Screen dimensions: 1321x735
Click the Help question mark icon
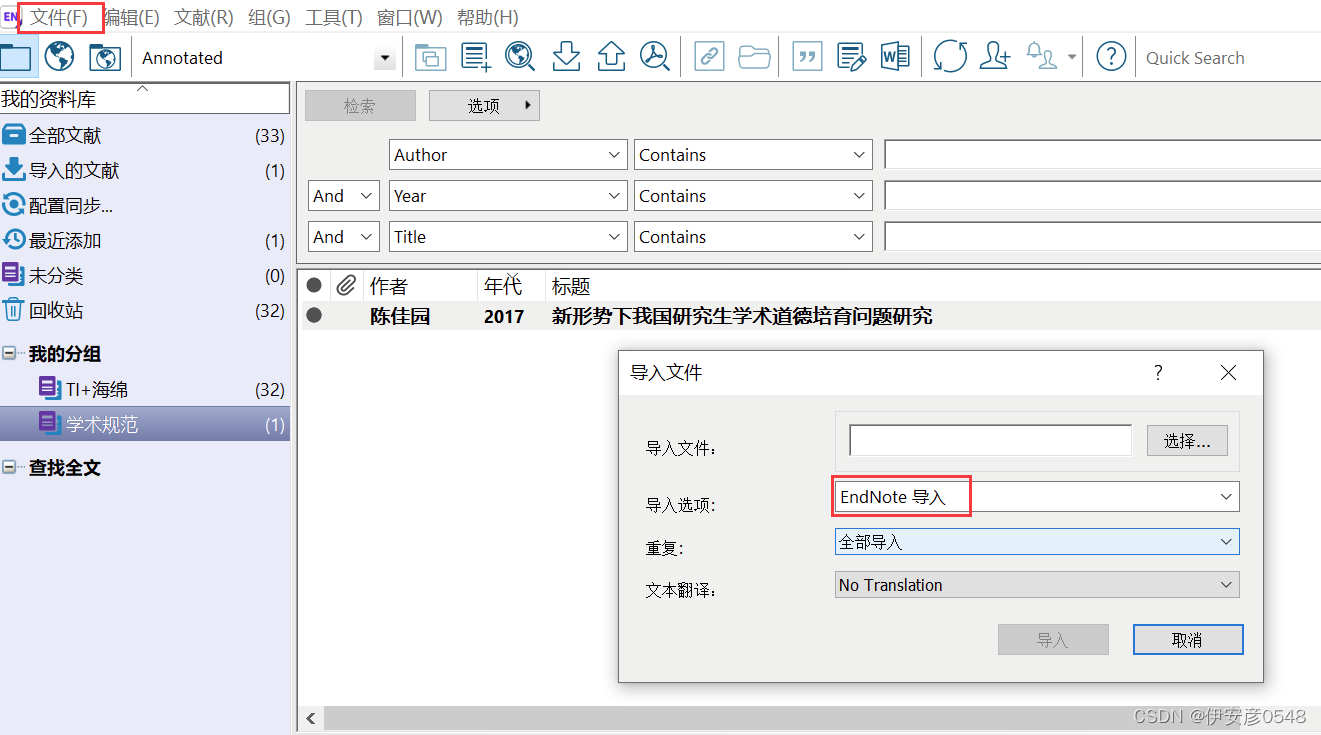pos(1111,56)
